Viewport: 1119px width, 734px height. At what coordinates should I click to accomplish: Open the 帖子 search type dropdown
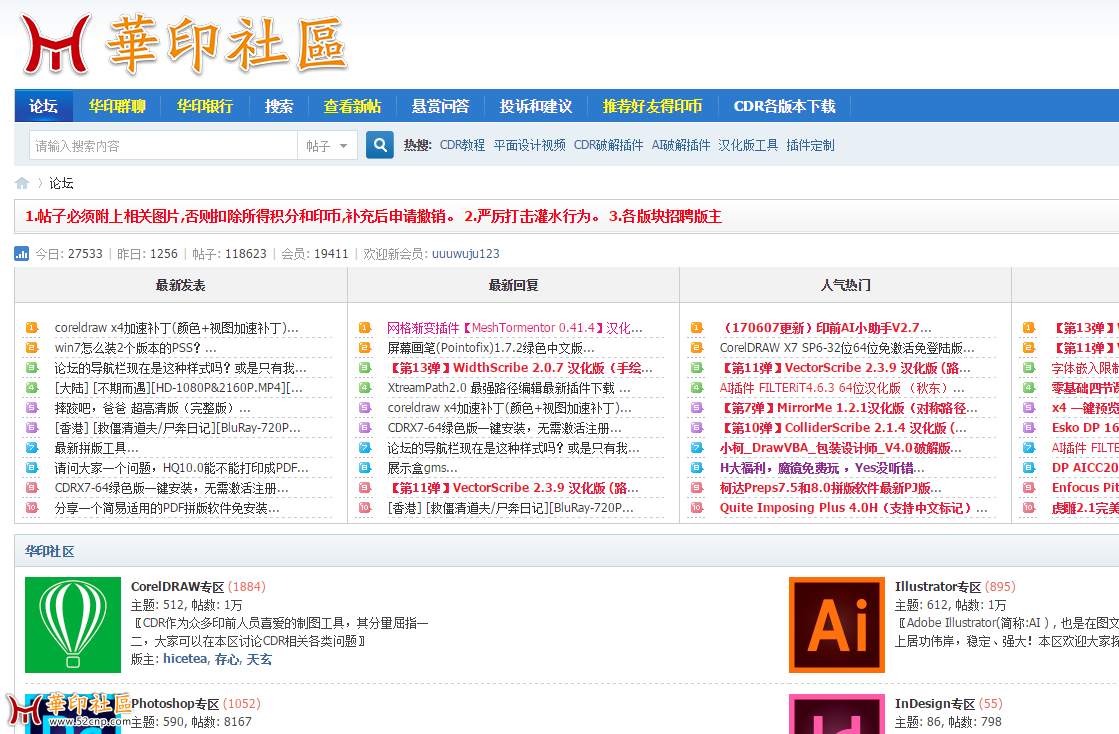327,146
